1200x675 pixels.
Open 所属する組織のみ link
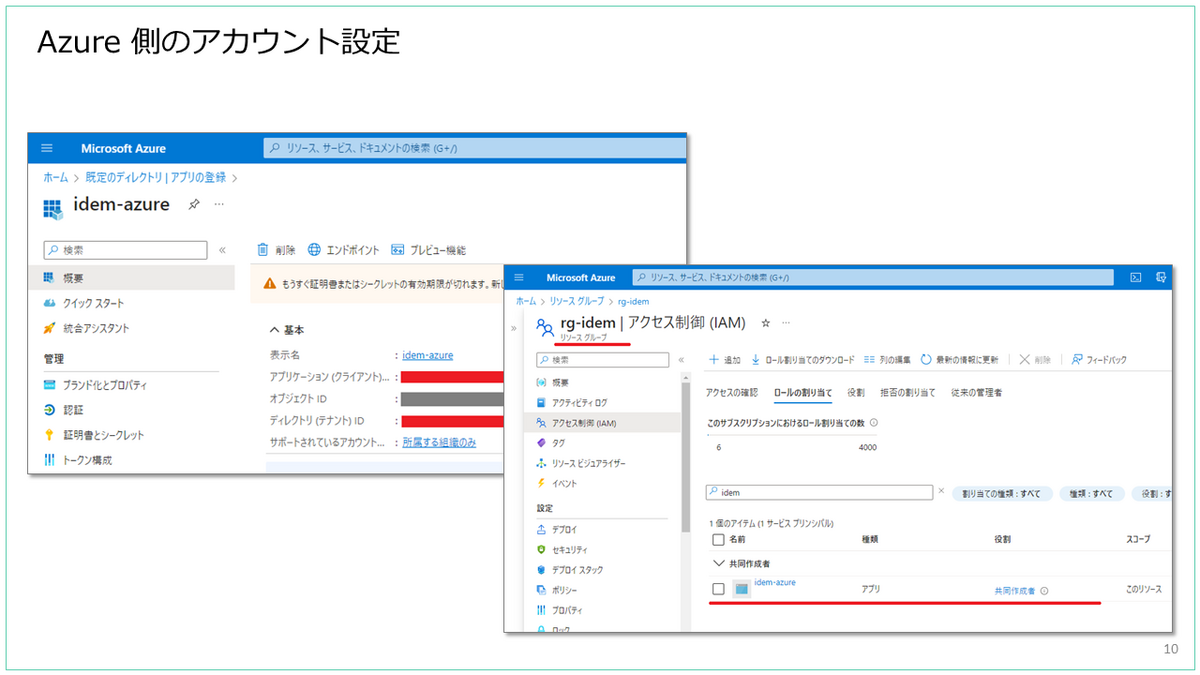[439, 442]
